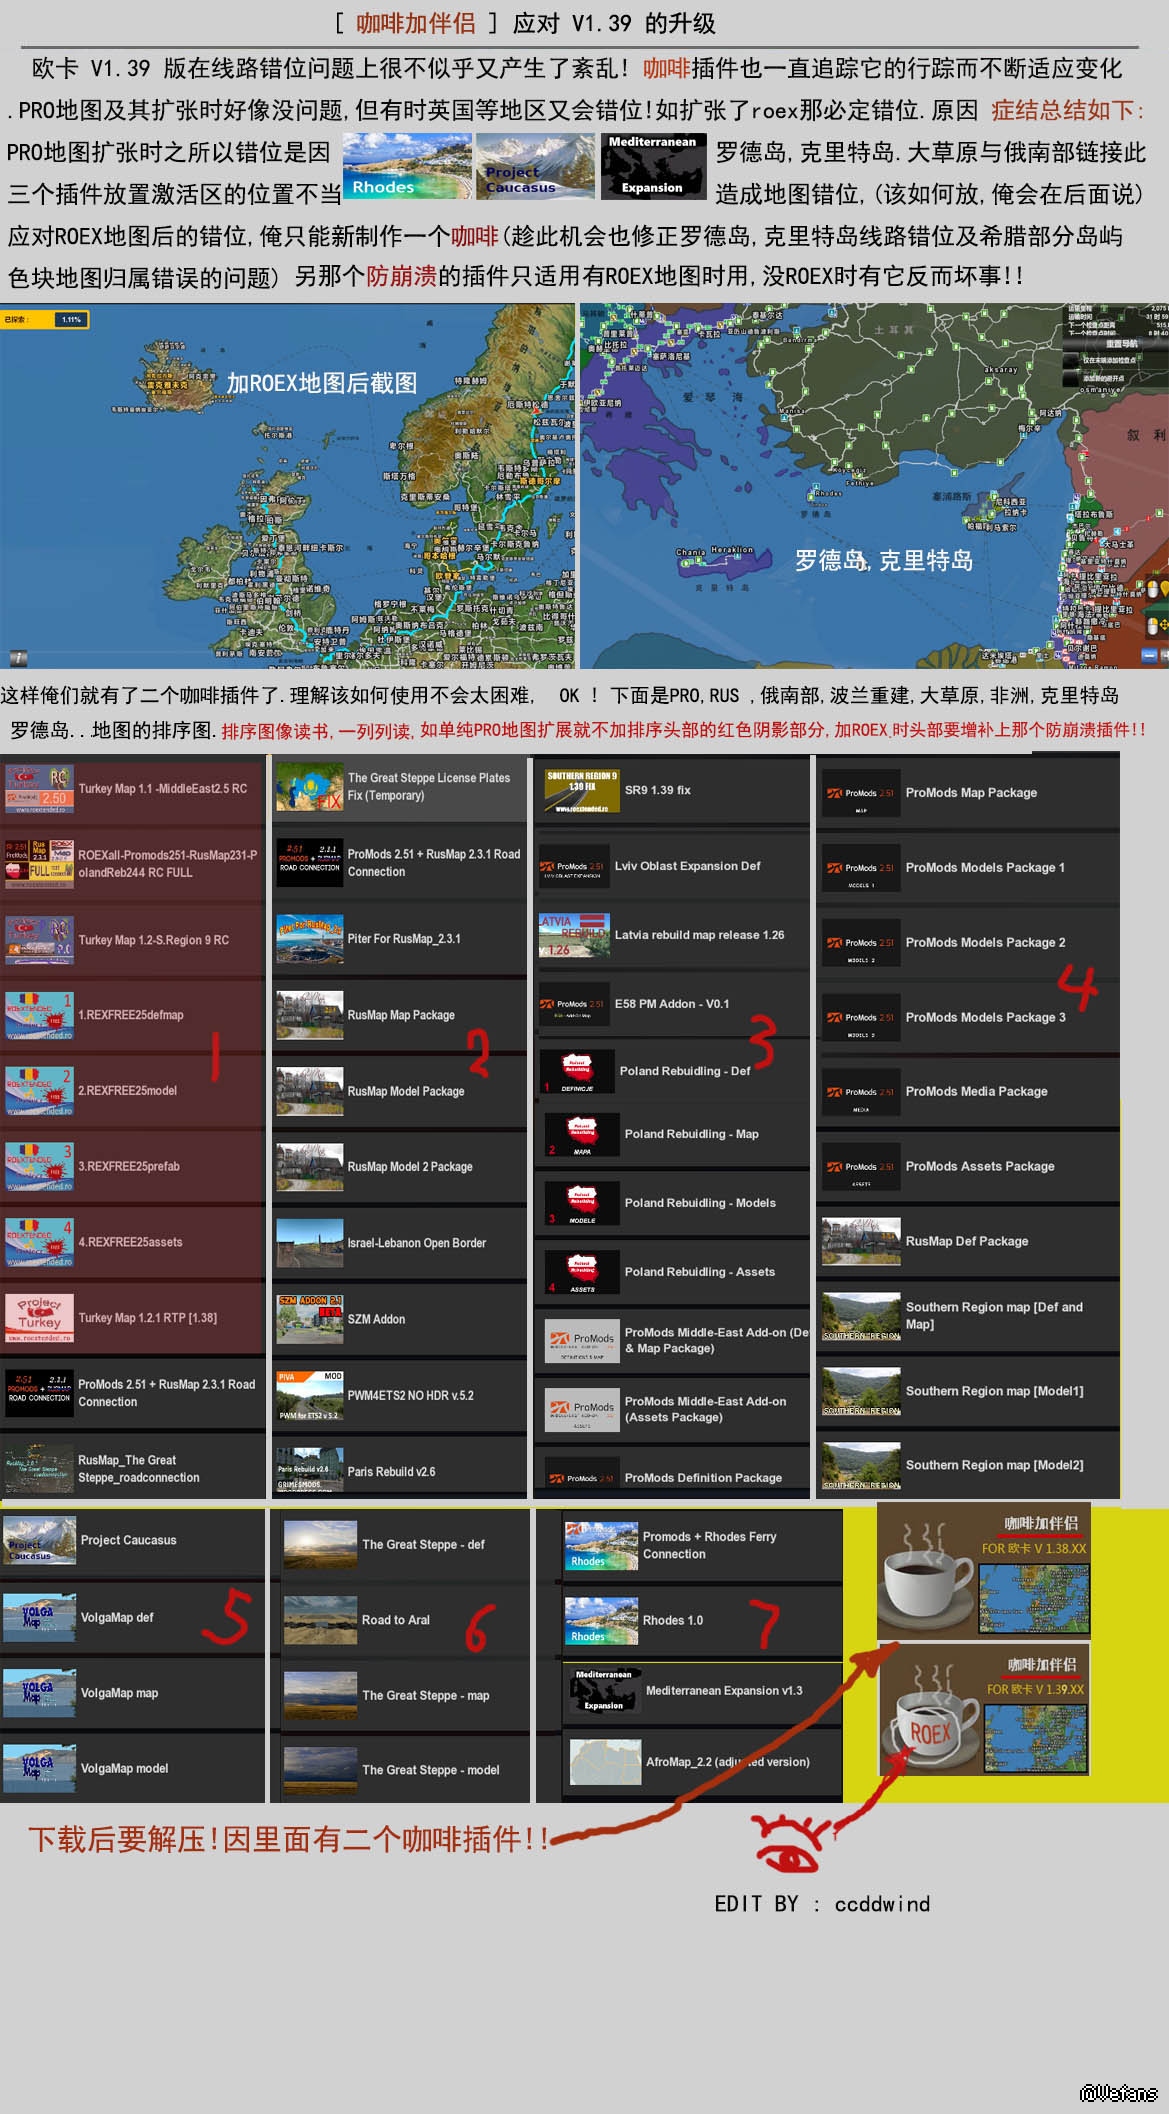Select "Southern Region map [Model2]" row

click(x=968, y=1465)
